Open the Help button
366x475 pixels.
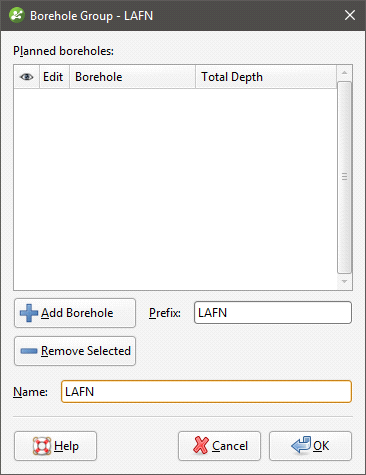tap(55, 446)
